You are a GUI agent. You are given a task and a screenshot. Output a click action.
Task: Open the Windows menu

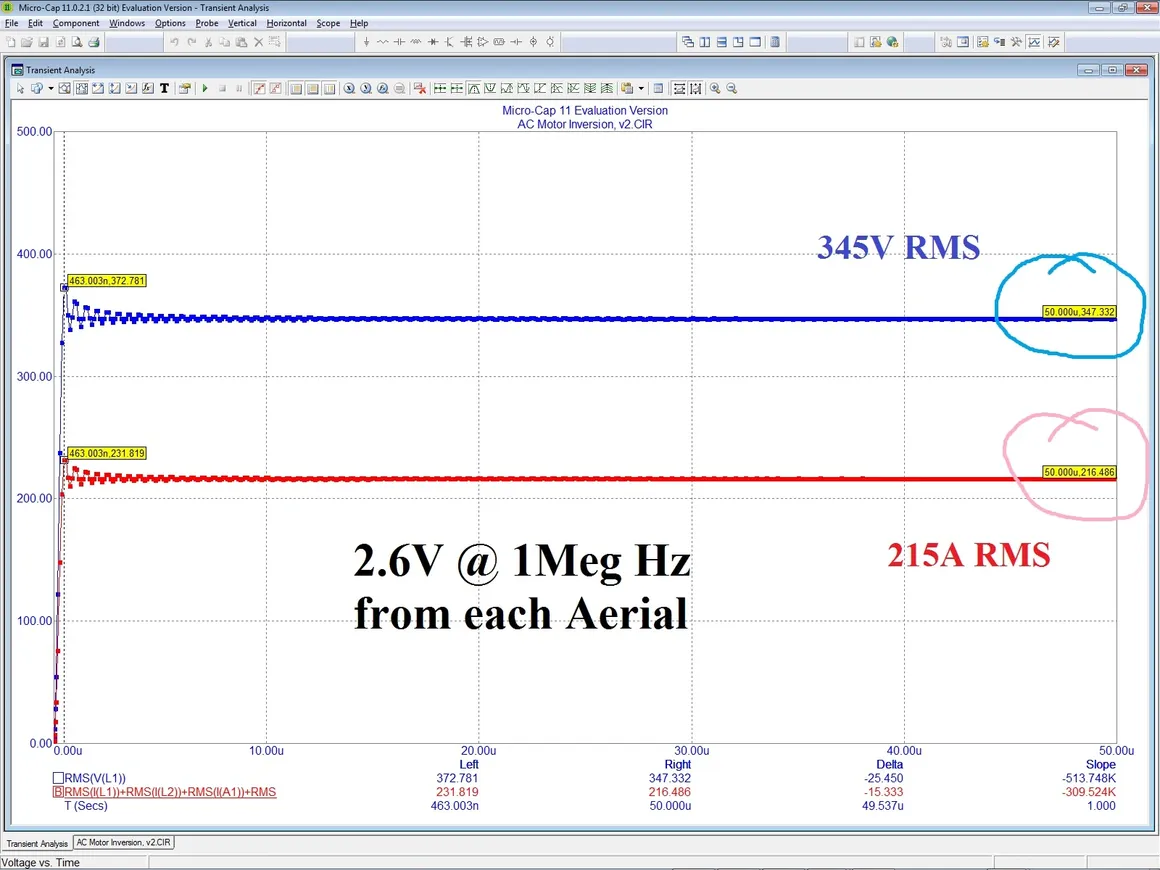[127, 23]
